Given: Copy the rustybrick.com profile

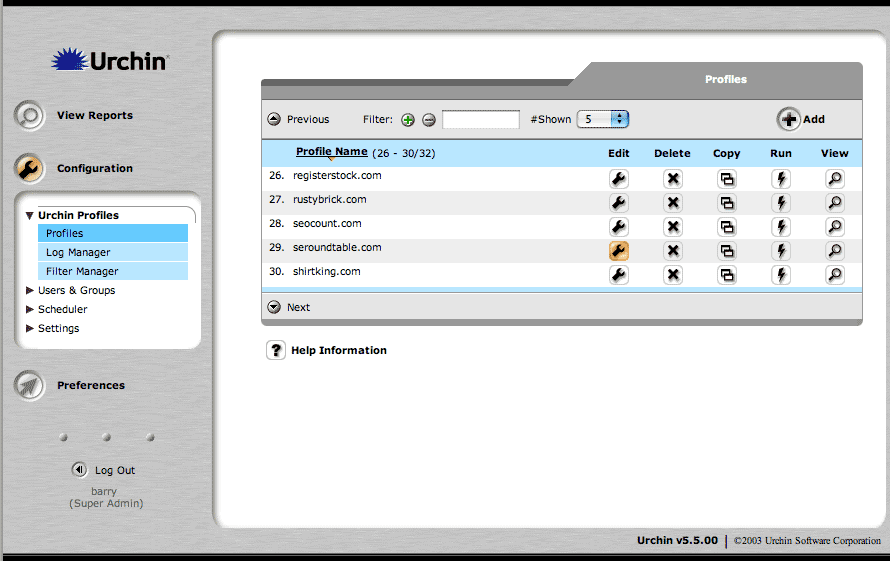Looking at the screenshot, I should pyautogui.click(x=727, y=203).
